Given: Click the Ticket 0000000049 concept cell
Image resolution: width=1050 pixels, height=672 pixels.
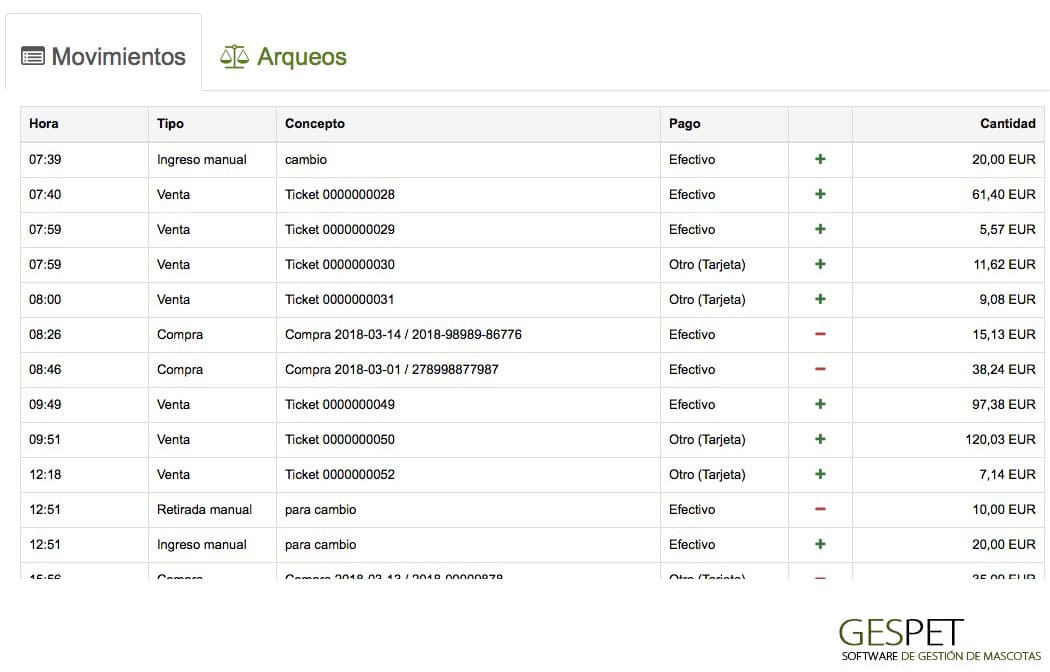Looking at the screenshot, I should [x=468, y=404].
